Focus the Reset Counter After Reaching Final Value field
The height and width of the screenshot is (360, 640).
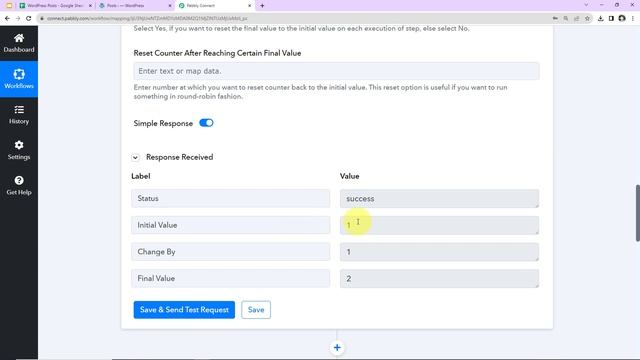point(336,71)
